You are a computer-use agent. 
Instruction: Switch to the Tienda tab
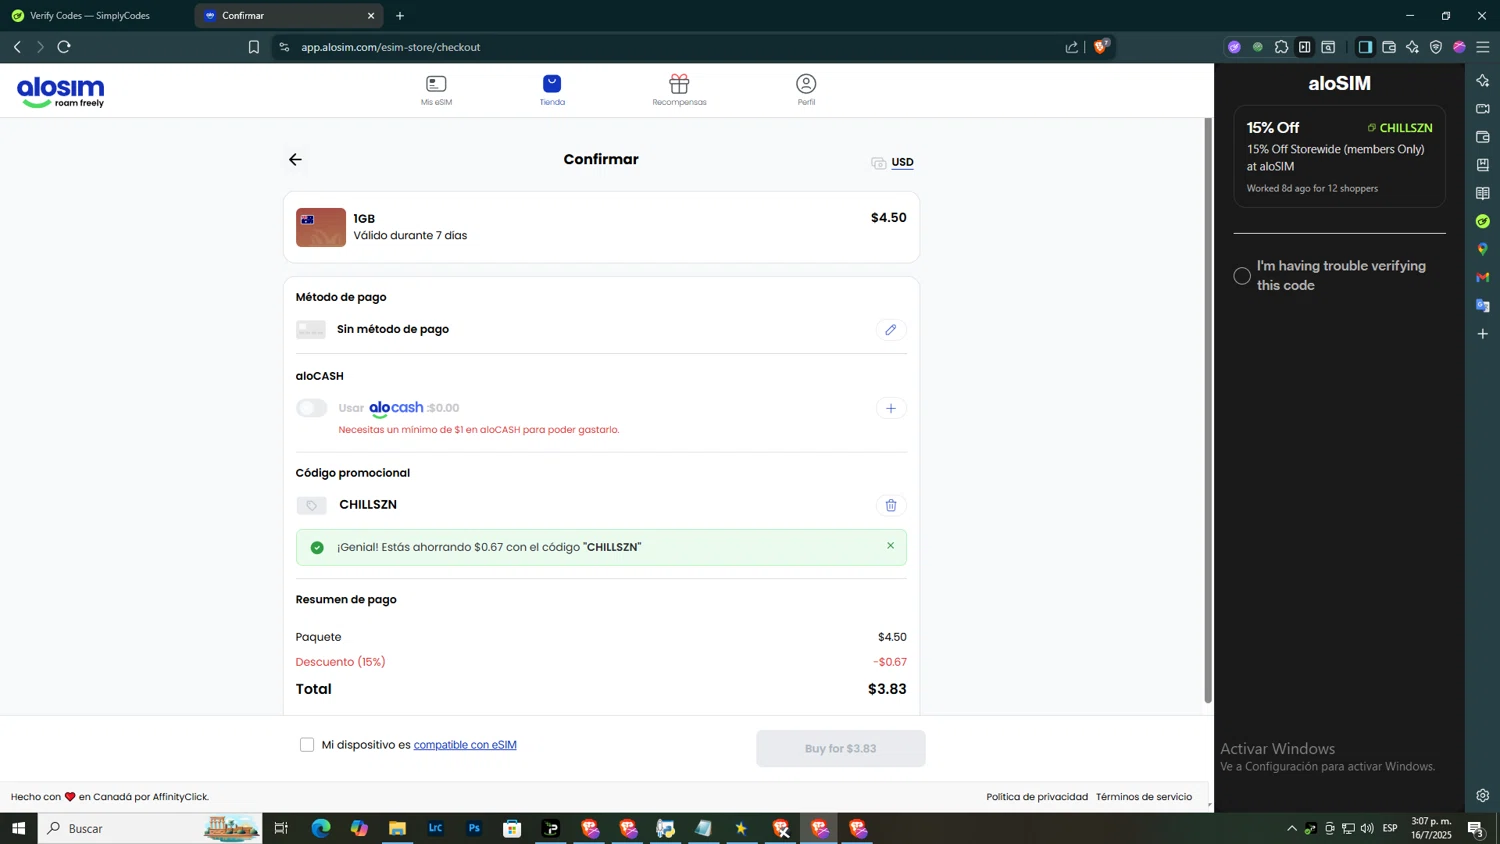click(552, 90)
